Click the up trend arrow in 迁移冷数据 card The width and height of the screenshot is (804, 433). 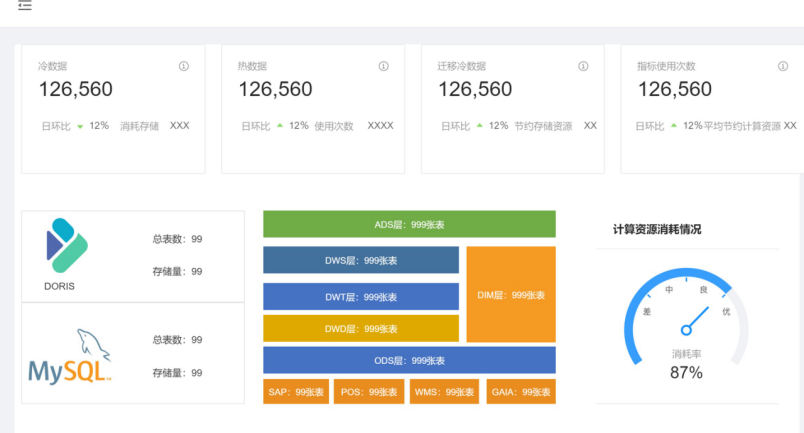[x=479, y=125]
